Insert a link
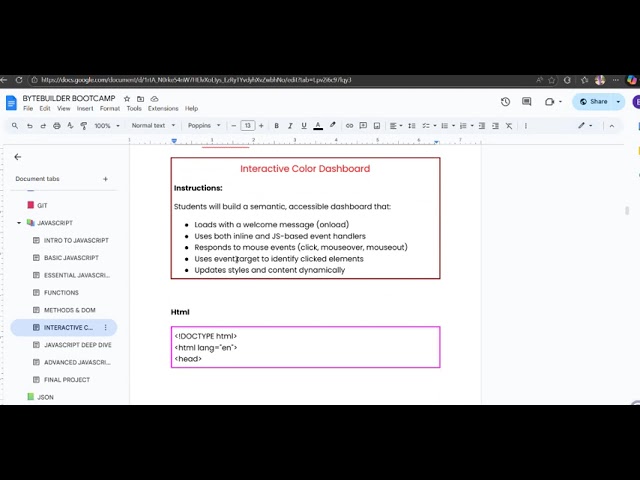Viewport: 640px width, 480px height. pos(349,126)
